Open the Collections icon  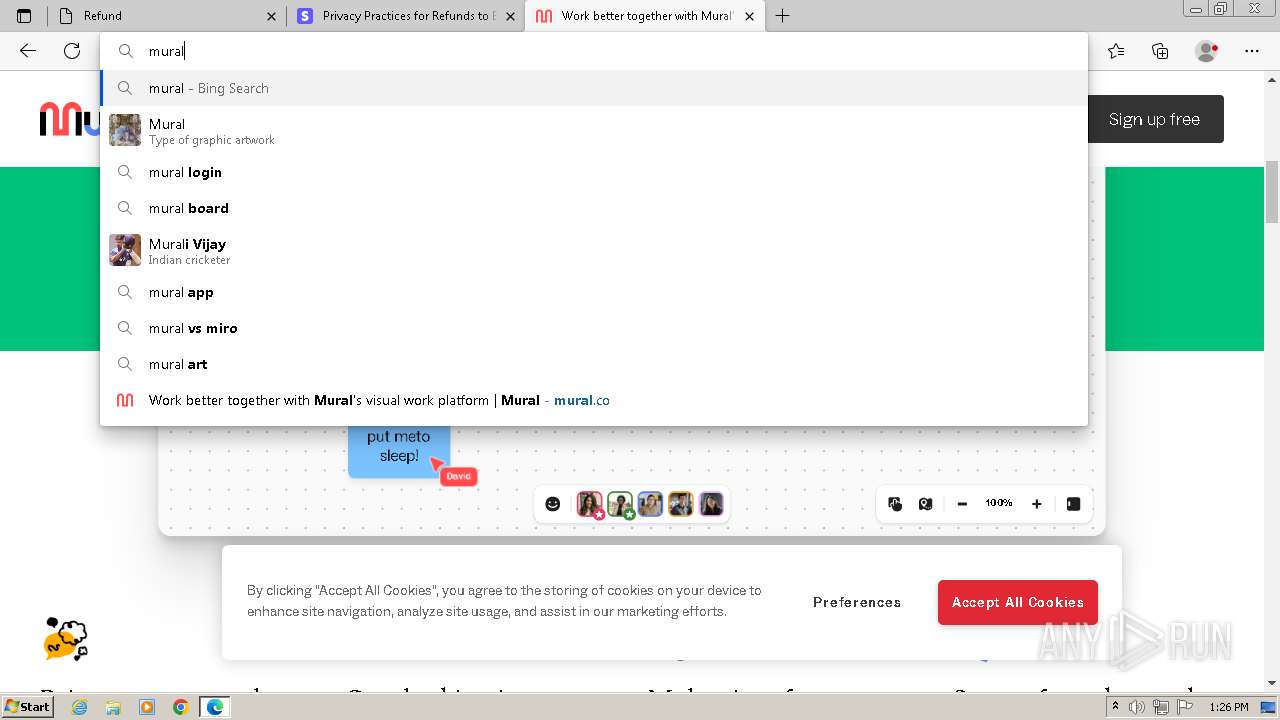(1160, 51)
